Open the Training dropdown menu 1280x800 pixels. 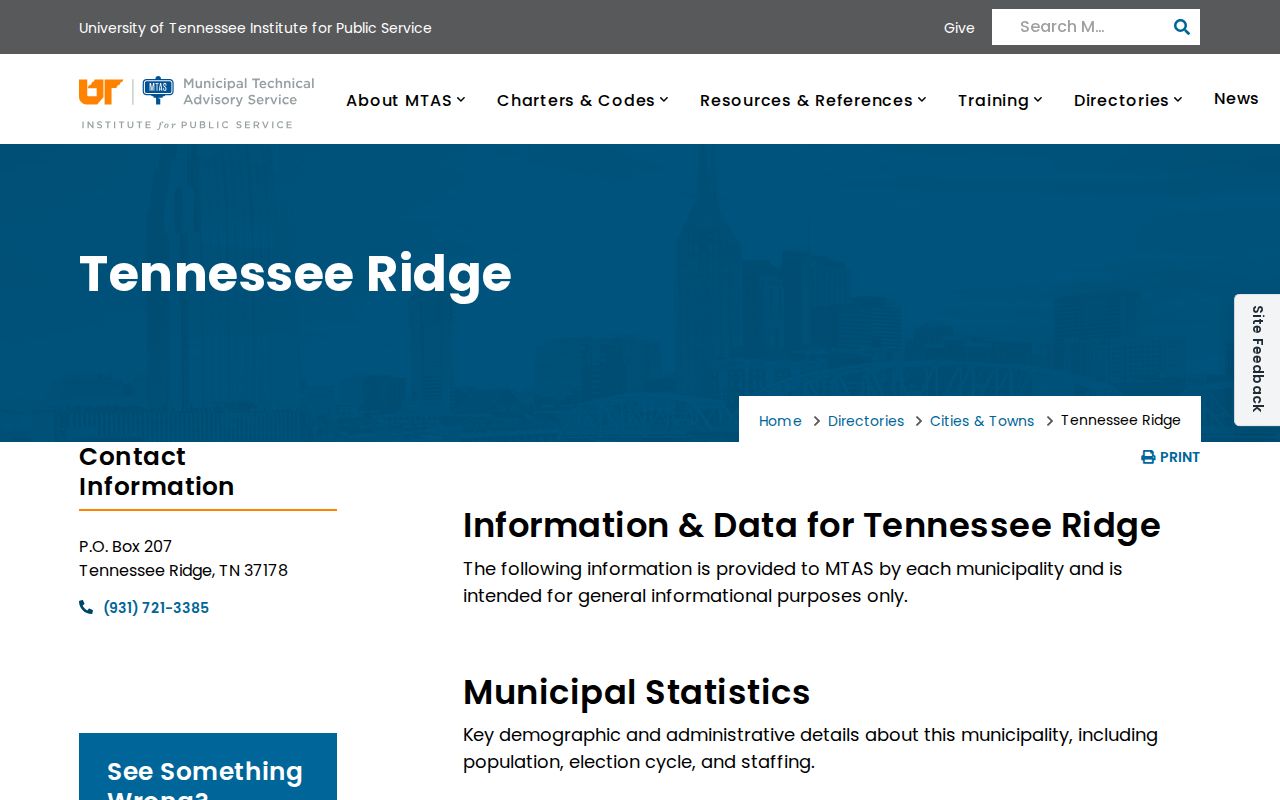coord(1000,100)
